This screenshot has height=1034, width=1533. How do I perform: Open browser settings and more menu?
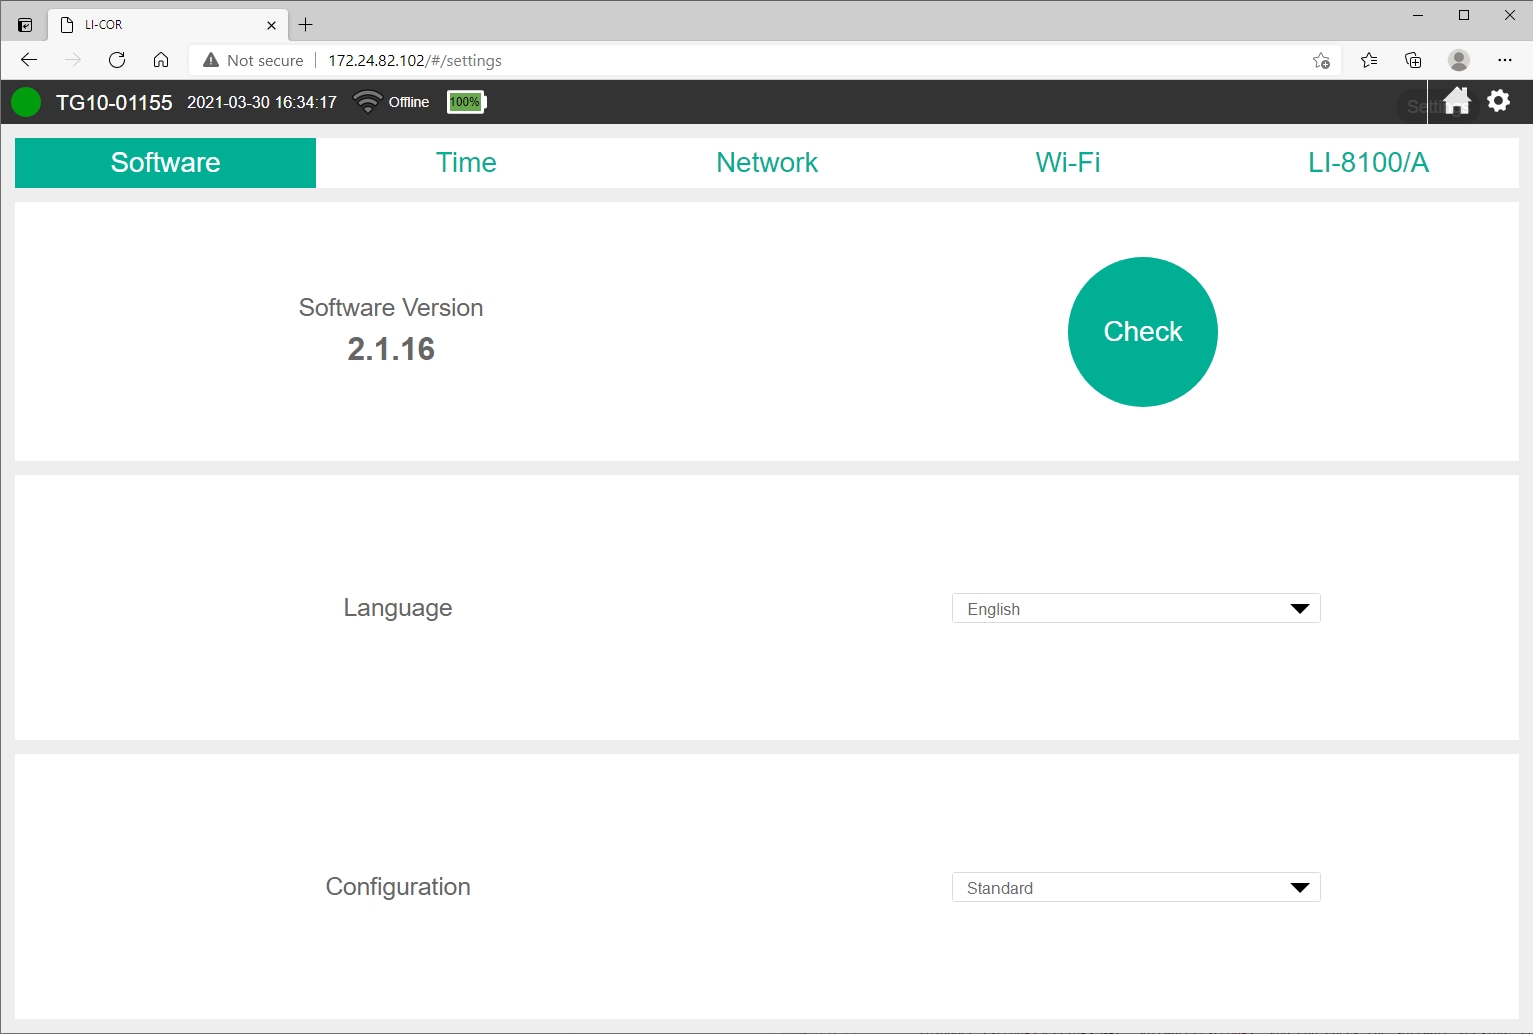[1504, 60]
